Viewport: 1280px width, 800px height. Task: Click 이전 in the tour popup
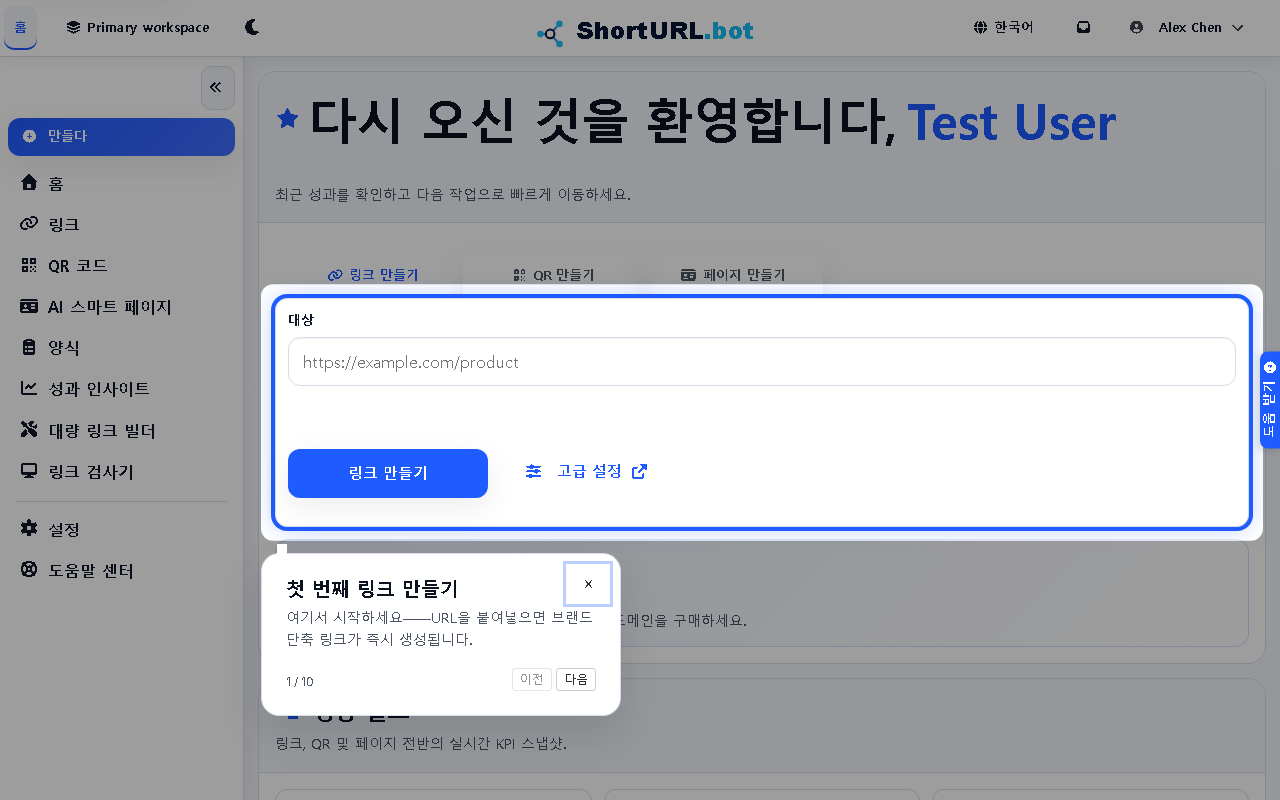pos(532,680)
